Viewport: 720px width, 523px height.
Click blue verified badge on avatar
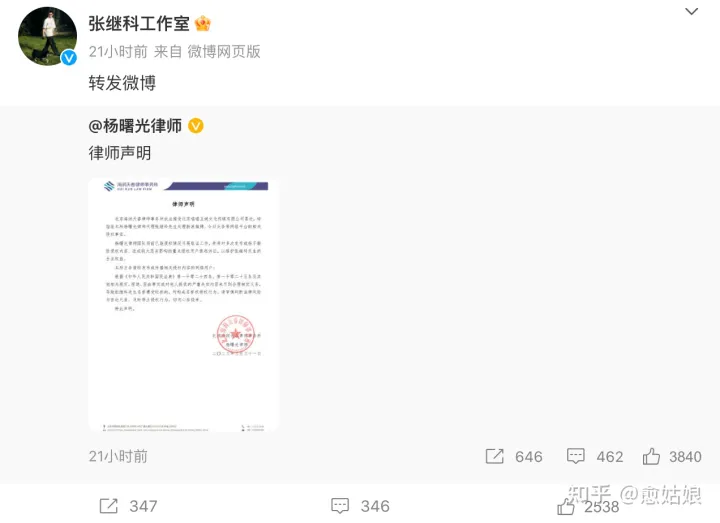coord(69,57)
